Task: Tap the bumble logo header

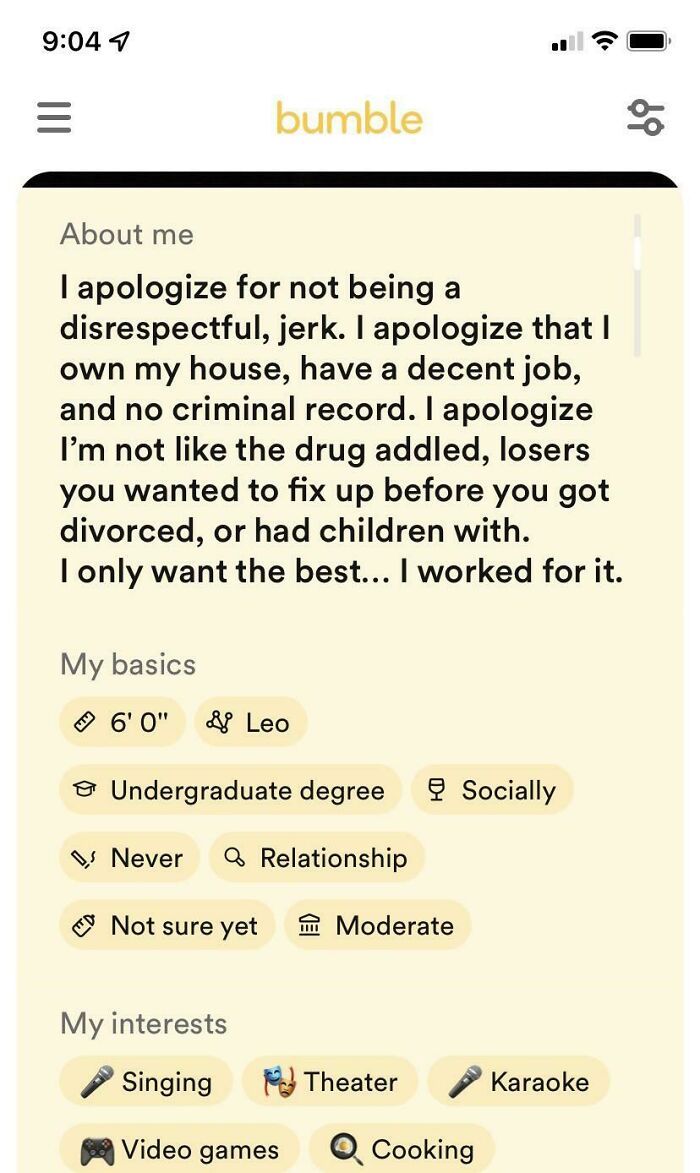Action: [x=349, y=117]
